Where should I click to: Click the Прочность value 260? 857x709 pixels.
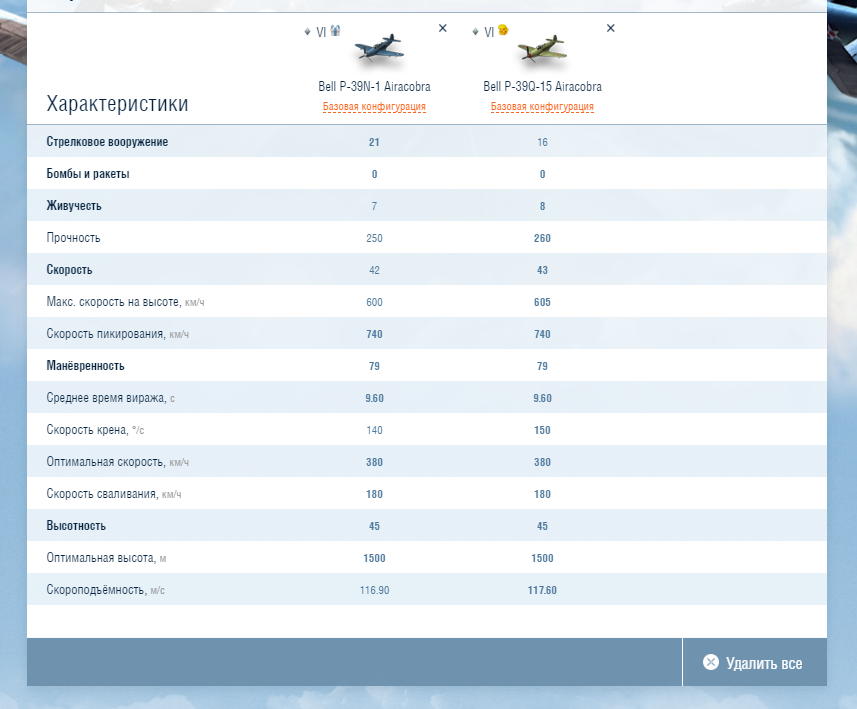[x=542, y=238]
